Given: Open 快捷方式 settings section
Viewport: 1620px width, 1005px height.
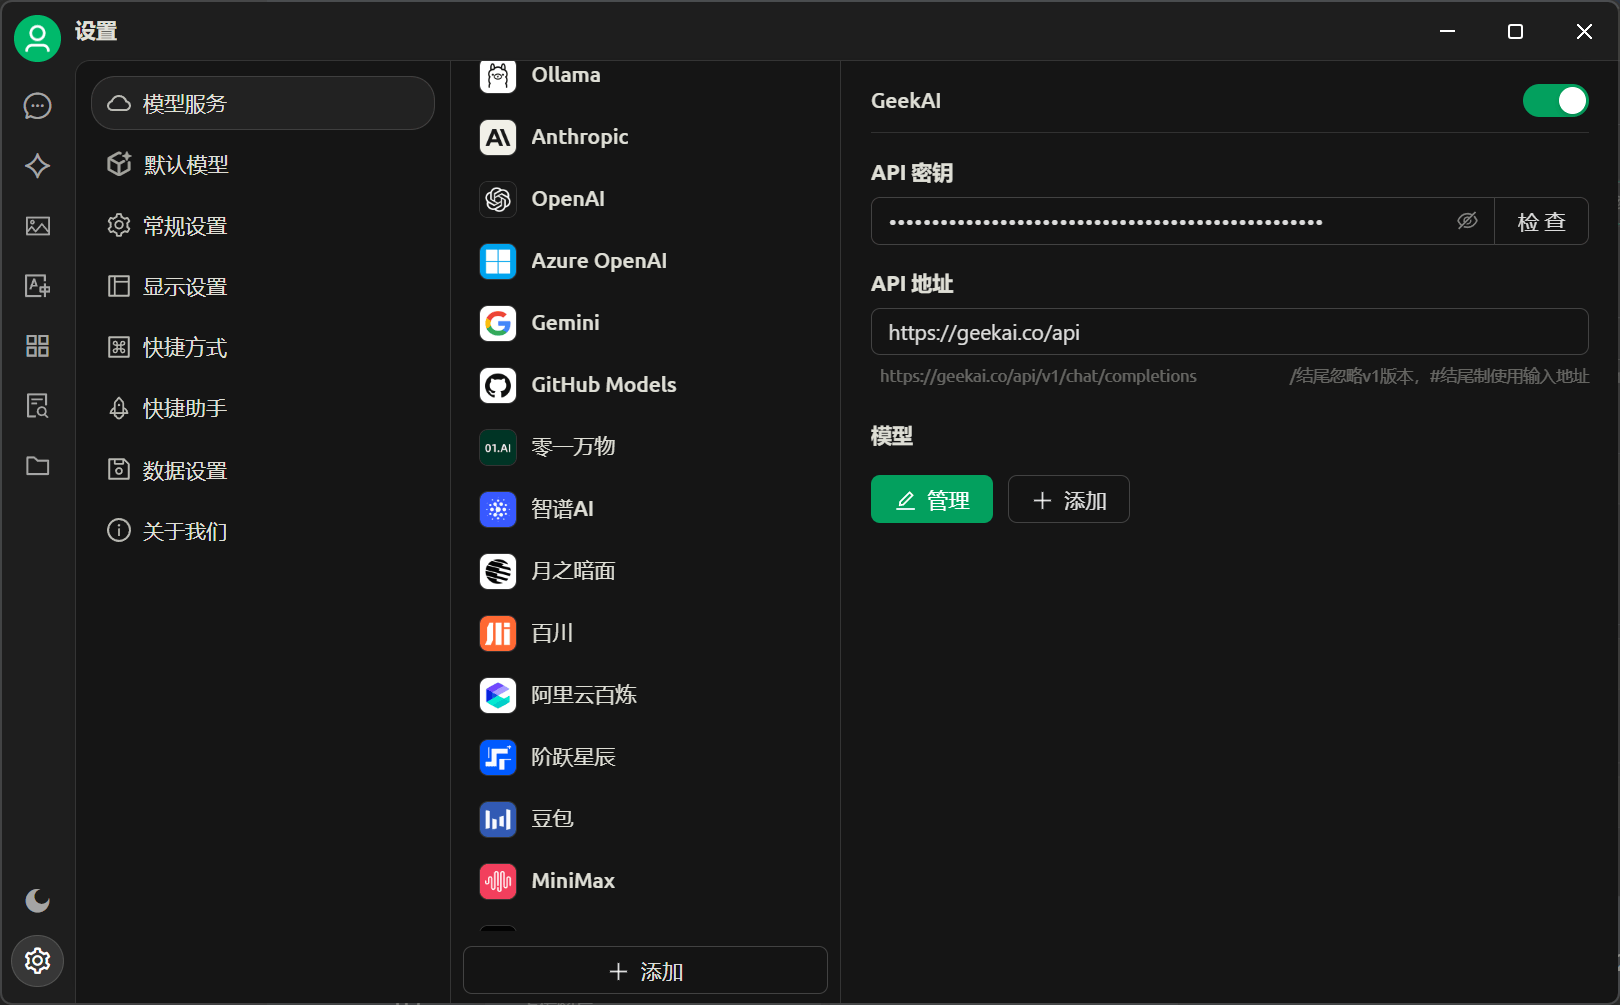Looking at the screenshot, I should point(263,347).
